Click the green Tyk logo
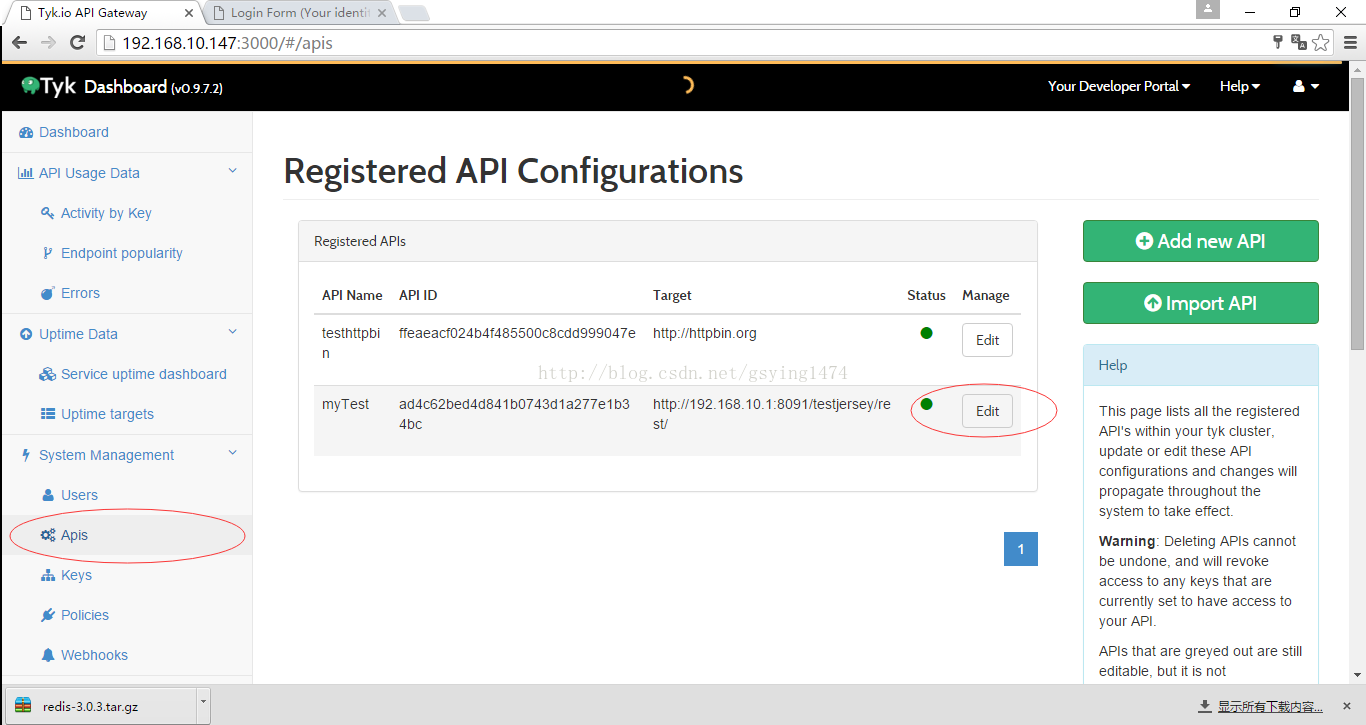This screenshot has width=1366, height=725. tap(49, 86)
